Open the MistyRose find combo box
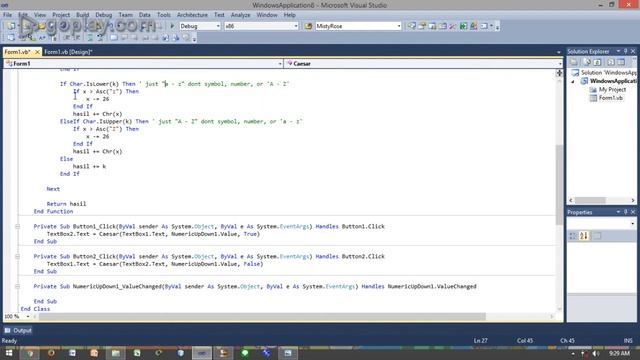 click(x=358, y=26)
